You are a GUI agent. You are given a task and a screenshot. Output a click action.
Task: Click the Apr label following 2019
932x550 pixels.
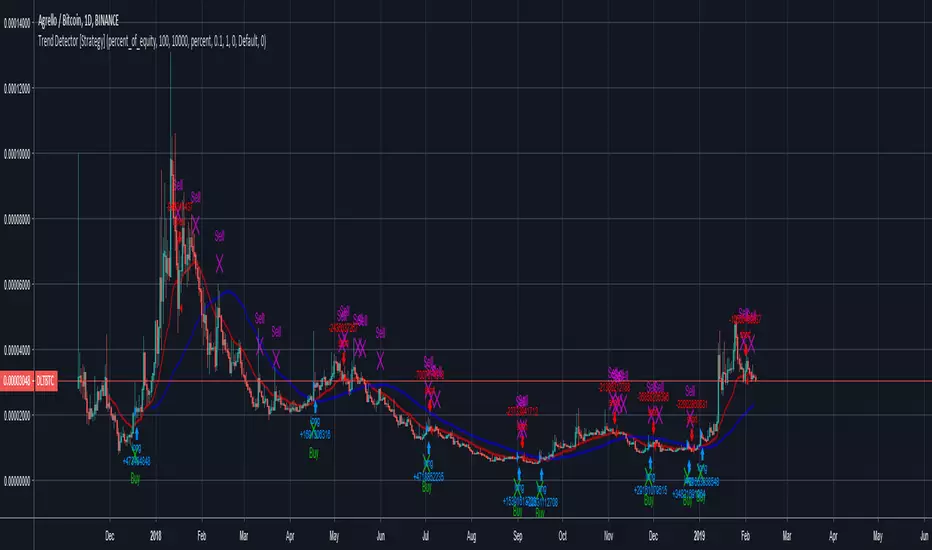(x=833, y=536)
